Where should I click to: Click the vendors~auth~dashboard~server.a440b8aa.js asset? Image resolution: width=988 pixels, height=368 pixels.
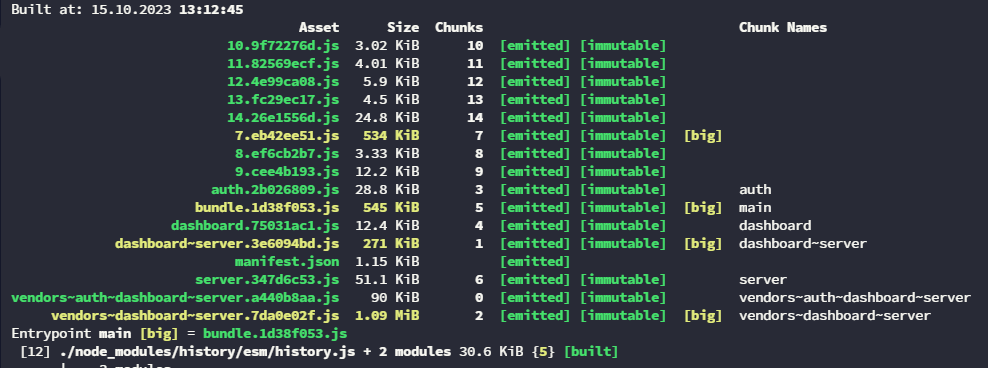[175, 297]
